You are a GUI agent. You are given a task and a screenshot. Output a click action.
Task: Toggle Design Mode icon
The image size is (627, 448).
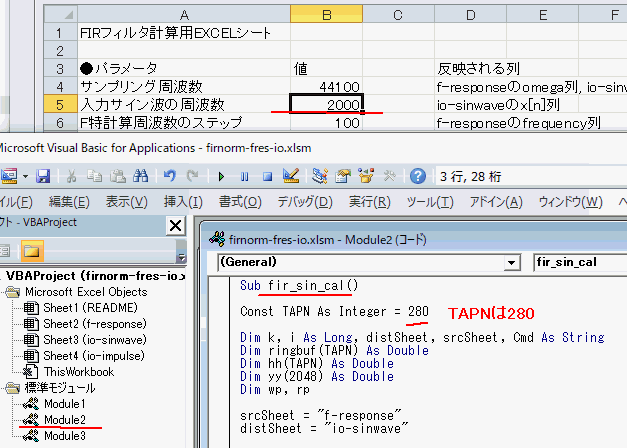point(291,176)
